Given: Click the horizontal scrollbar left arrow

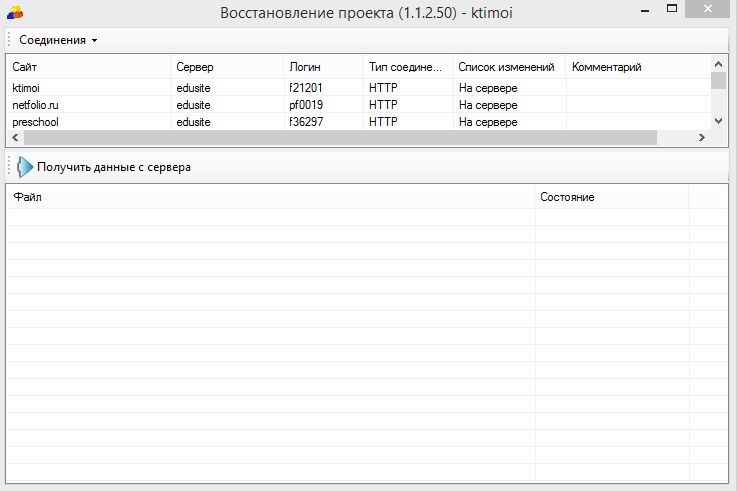Looking at the screenshot, I should pos(13,138).
